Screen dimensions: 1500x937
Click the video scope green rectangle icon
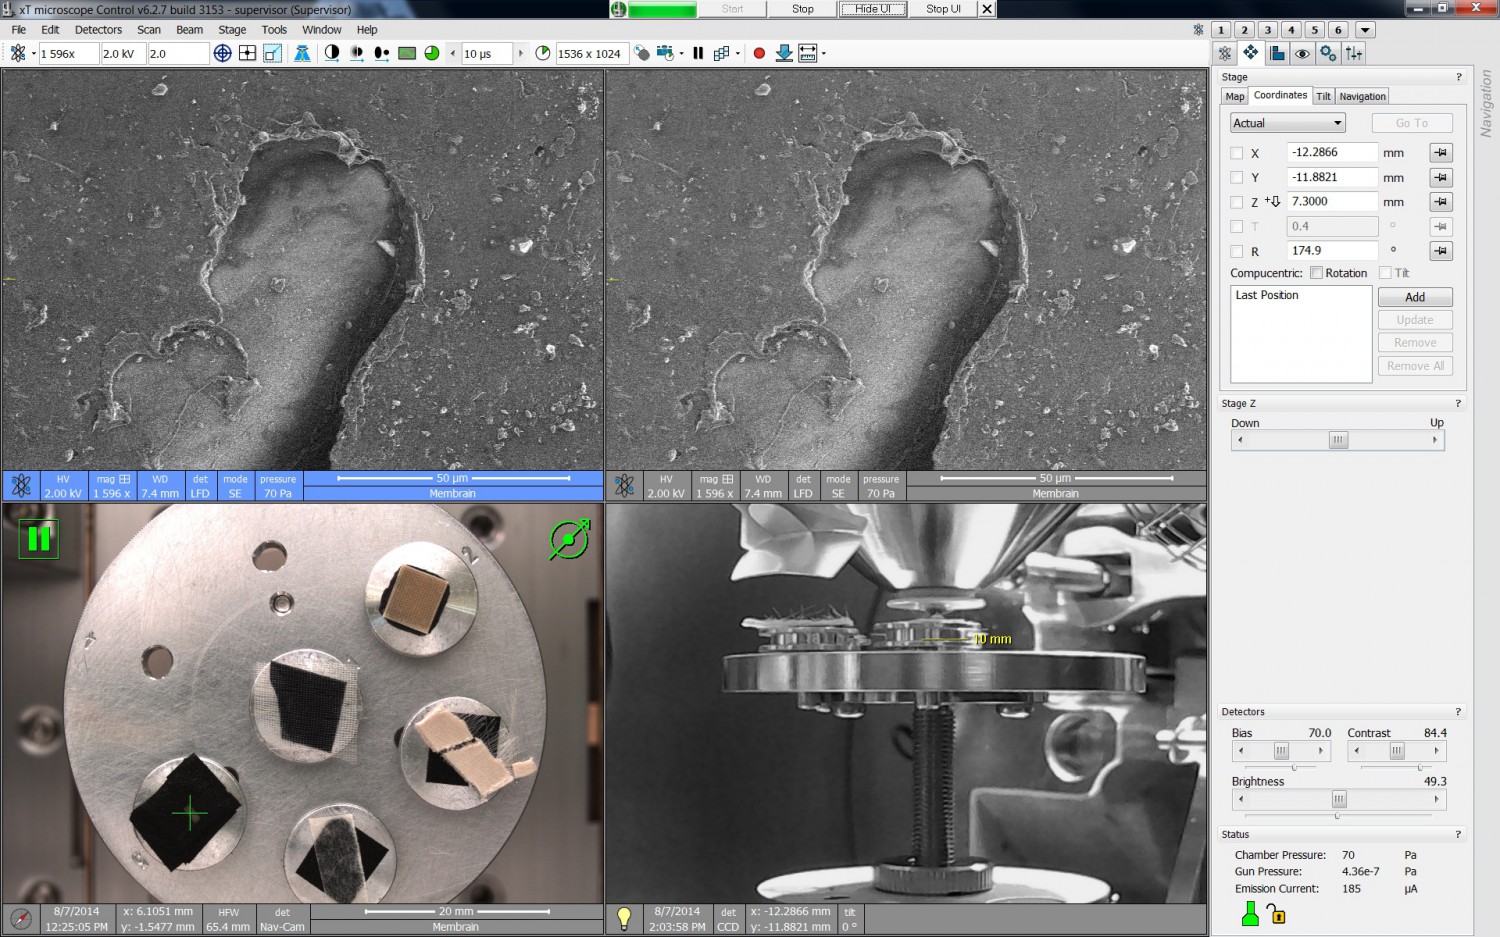click(407, 53)
